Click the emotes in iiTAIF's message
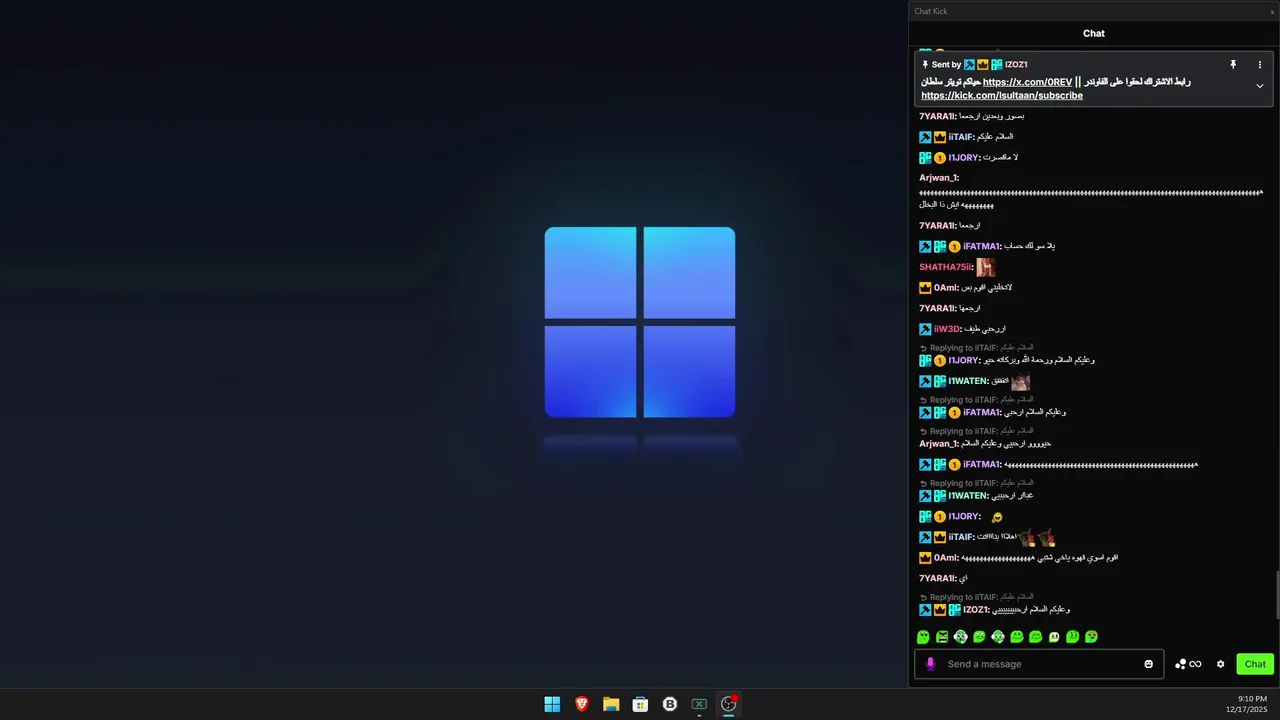 1037,537
